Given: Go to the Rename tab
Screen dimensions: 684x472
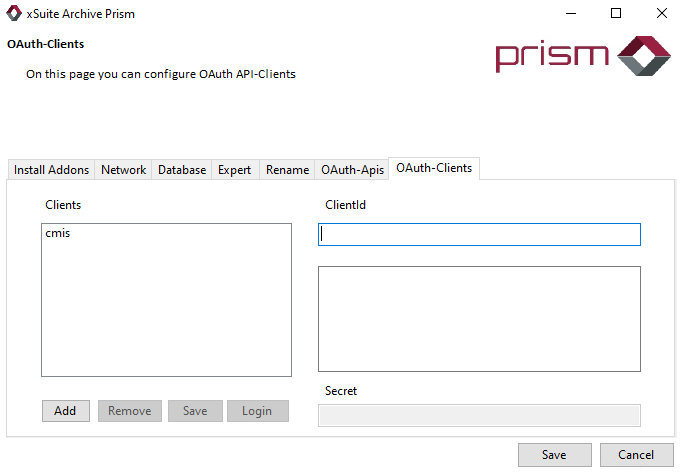Looking at the screenshot, I should (287, 170).
